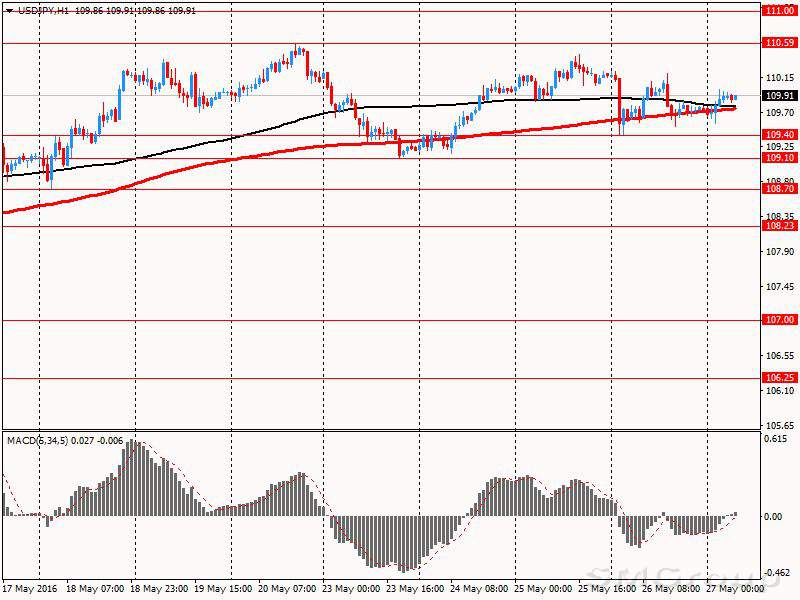800x600 pixels.
Task: Select the 108.70 red price label
Action: pos(779,189)
